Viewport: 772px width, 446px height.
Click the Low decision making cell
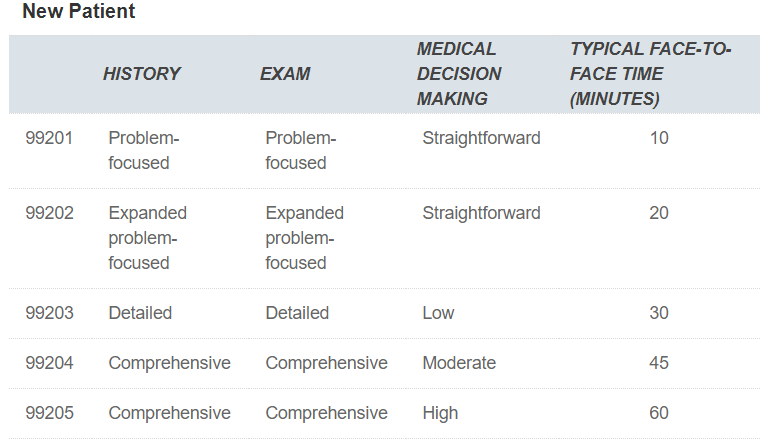tap(438, 313)
